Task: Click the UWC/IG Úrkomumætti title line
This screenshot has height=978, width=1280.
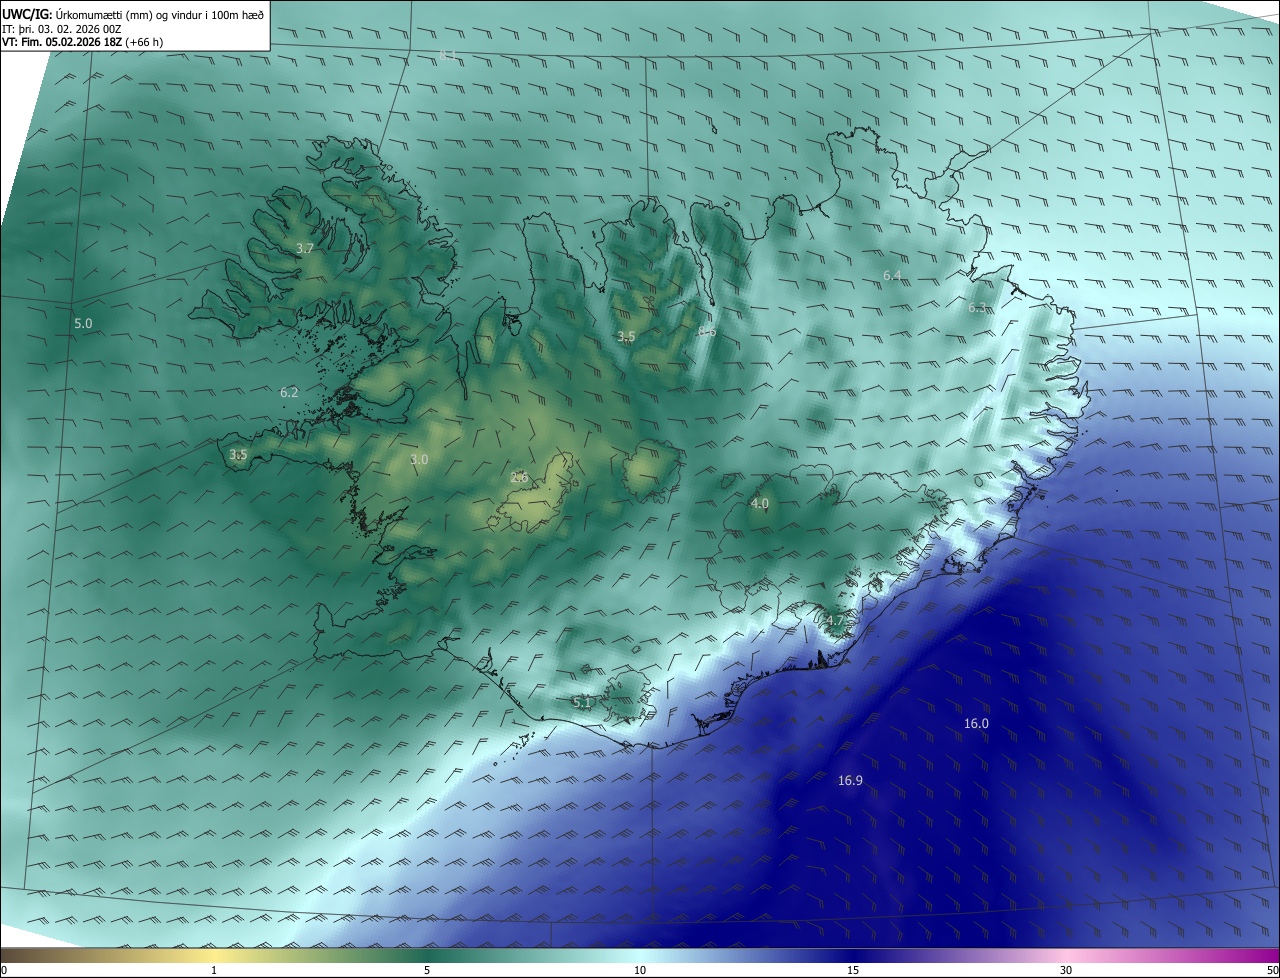Action: [x=134, y=14]
